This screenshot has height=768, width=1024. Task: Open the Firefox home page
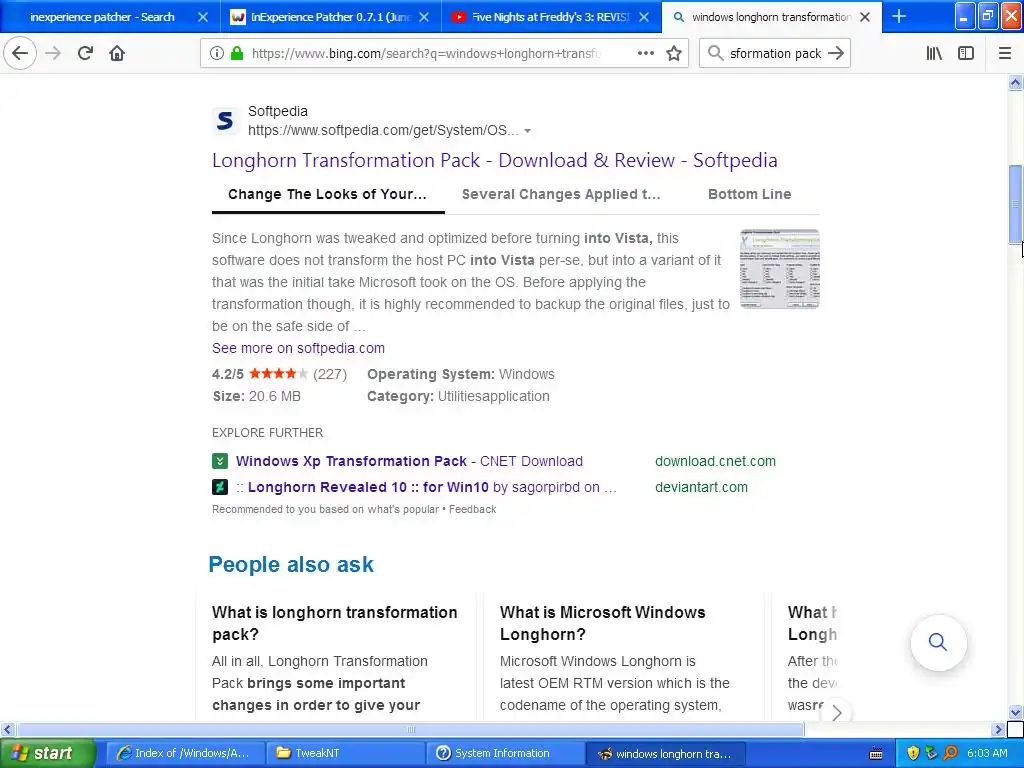[x=117, y=53]
